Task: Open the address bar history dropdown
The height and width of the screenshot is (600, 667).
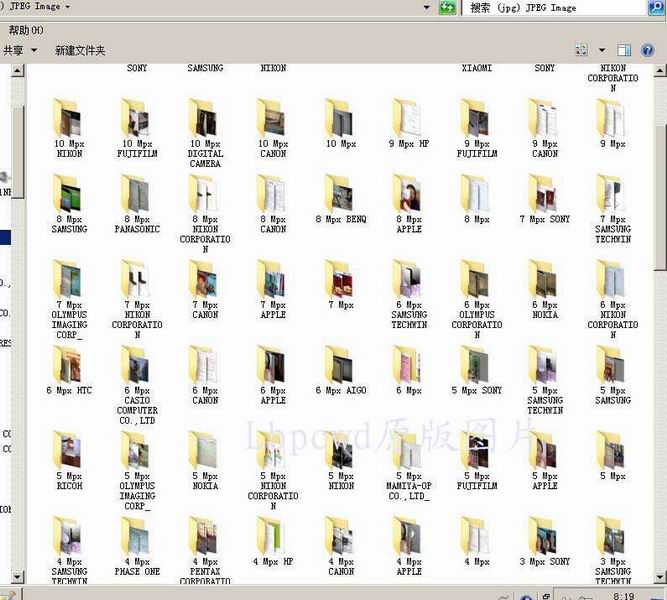Action: pyautogui.click(x=427, y=7)
